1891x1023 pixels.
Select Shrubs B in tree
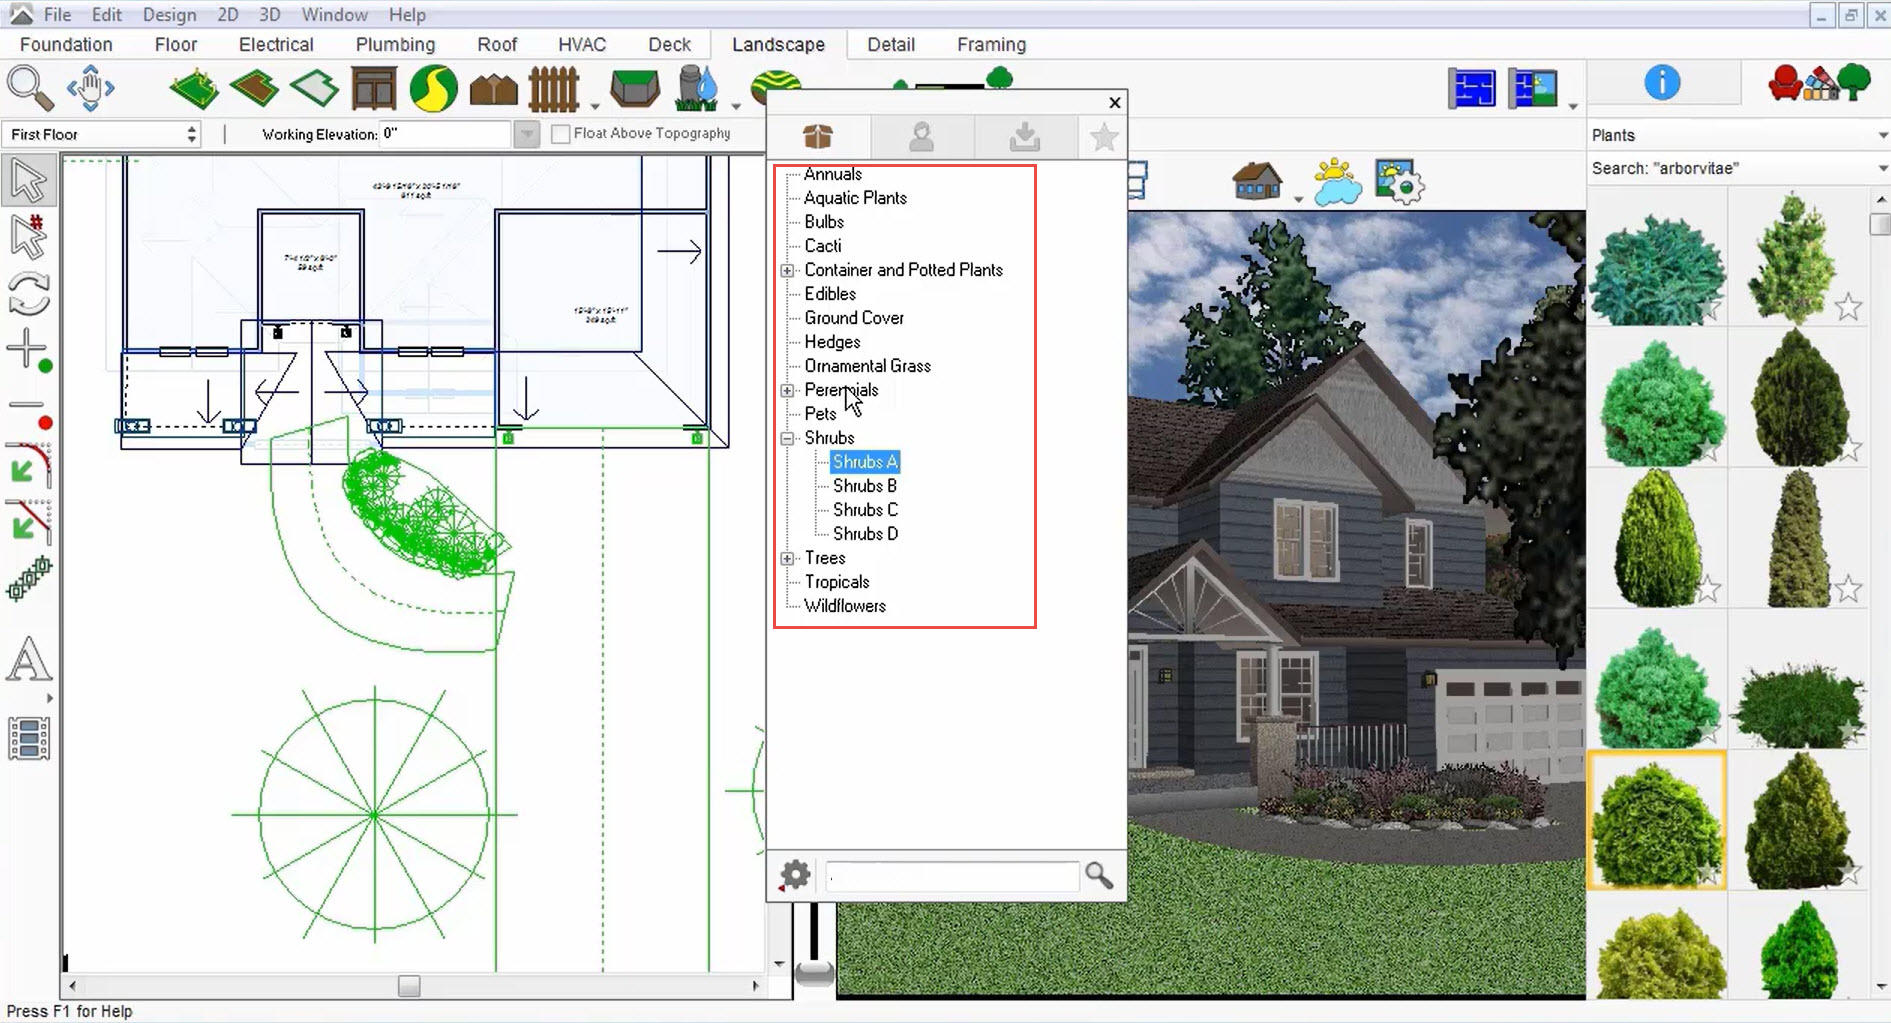(865, 486)
